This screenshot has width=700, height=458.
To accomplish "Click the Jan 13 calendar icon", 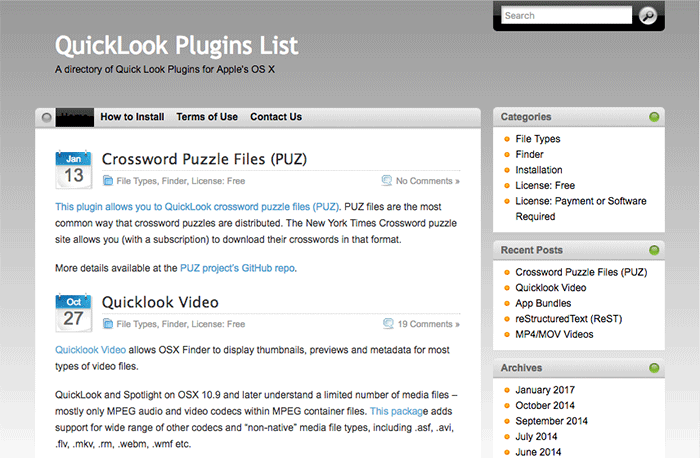I will click(x=74, y=170).
